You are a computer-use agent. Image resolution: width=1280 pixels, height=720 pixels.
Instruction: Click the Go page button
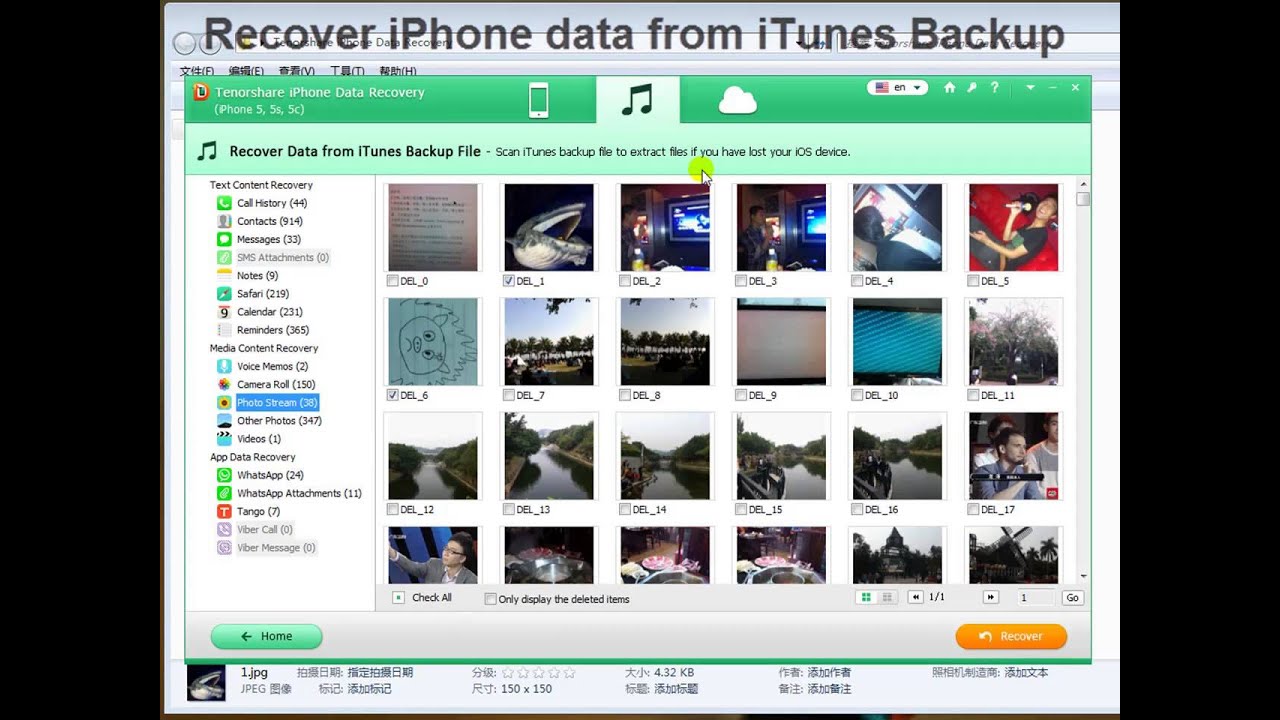point(1073,597)
